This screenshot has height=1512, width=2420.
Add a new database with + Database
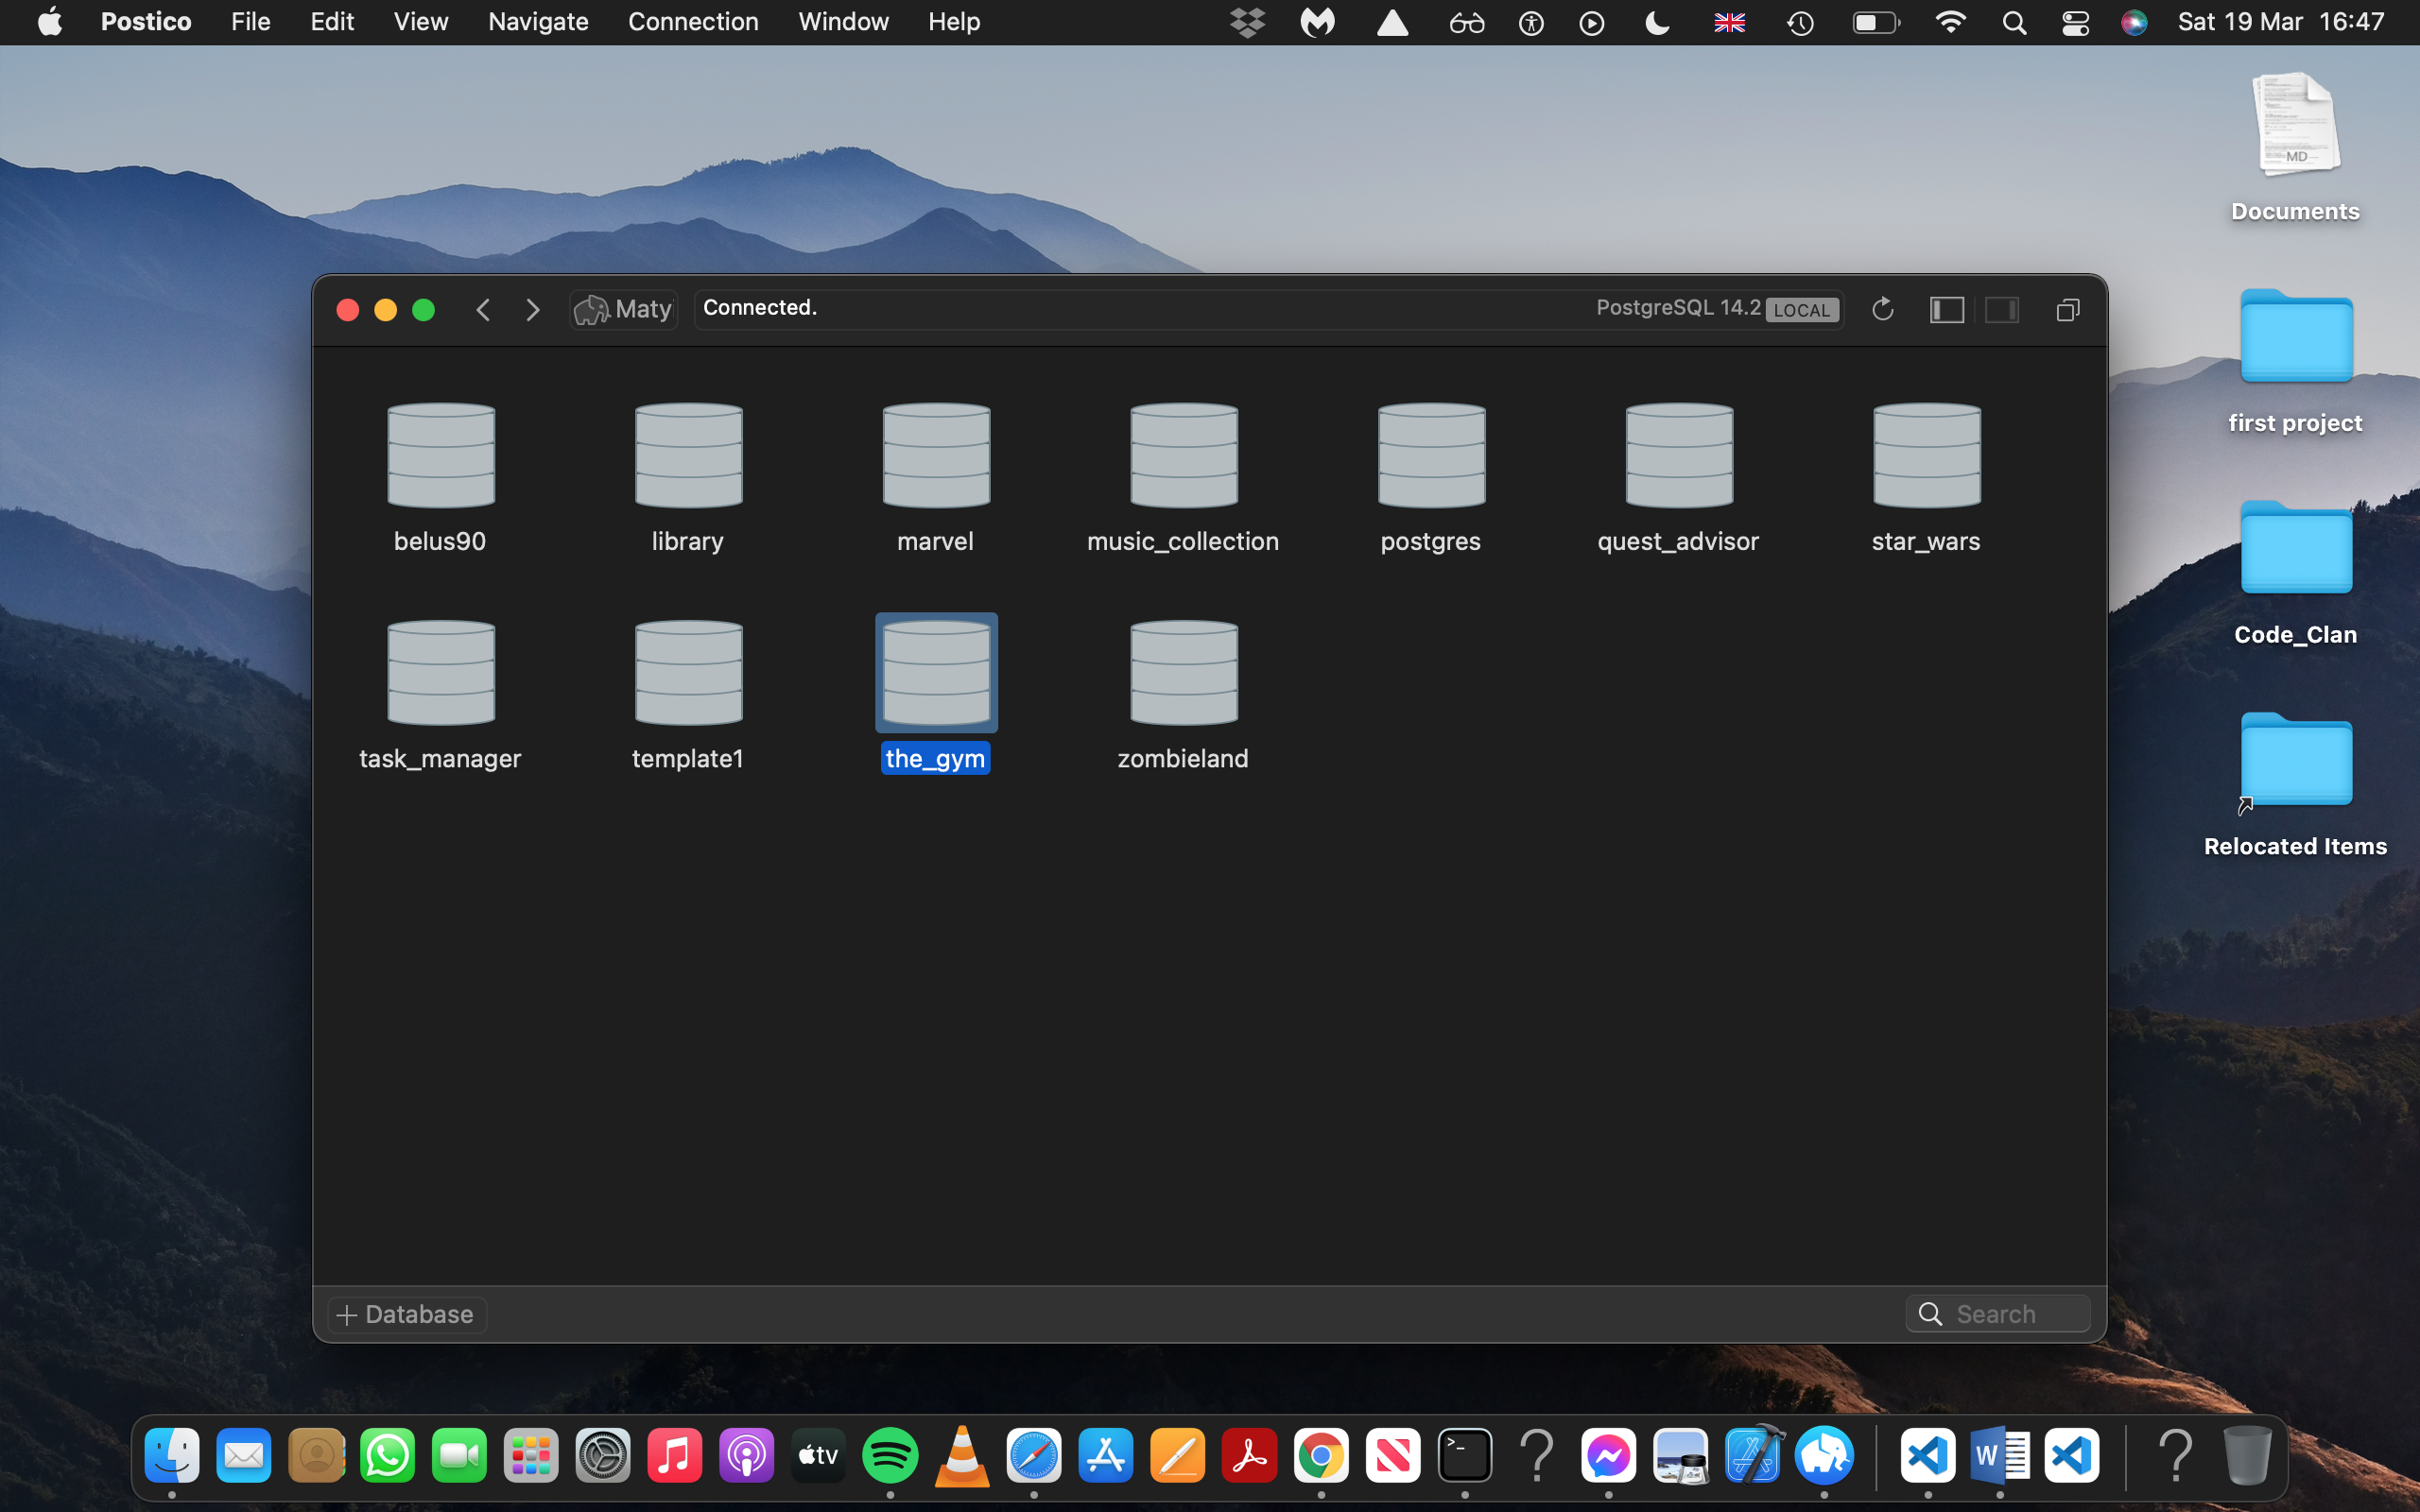click(x=406, y=1314)
